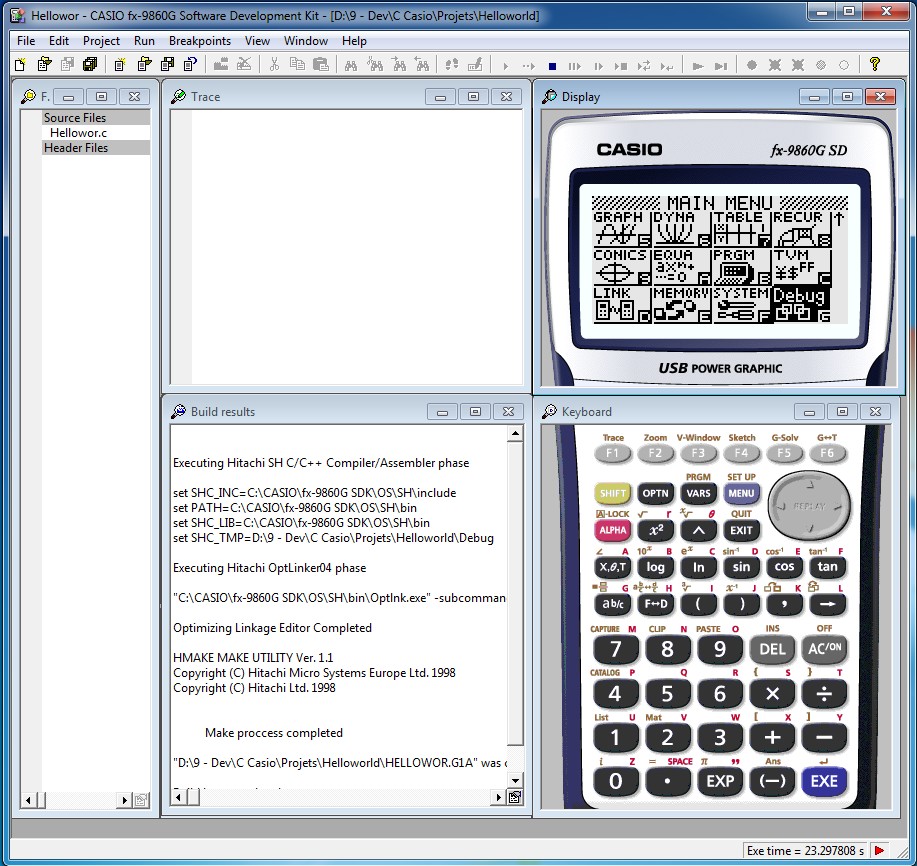Click the file panel horizontal scroll left arrow
917x866 pixels.
point(27,800)
